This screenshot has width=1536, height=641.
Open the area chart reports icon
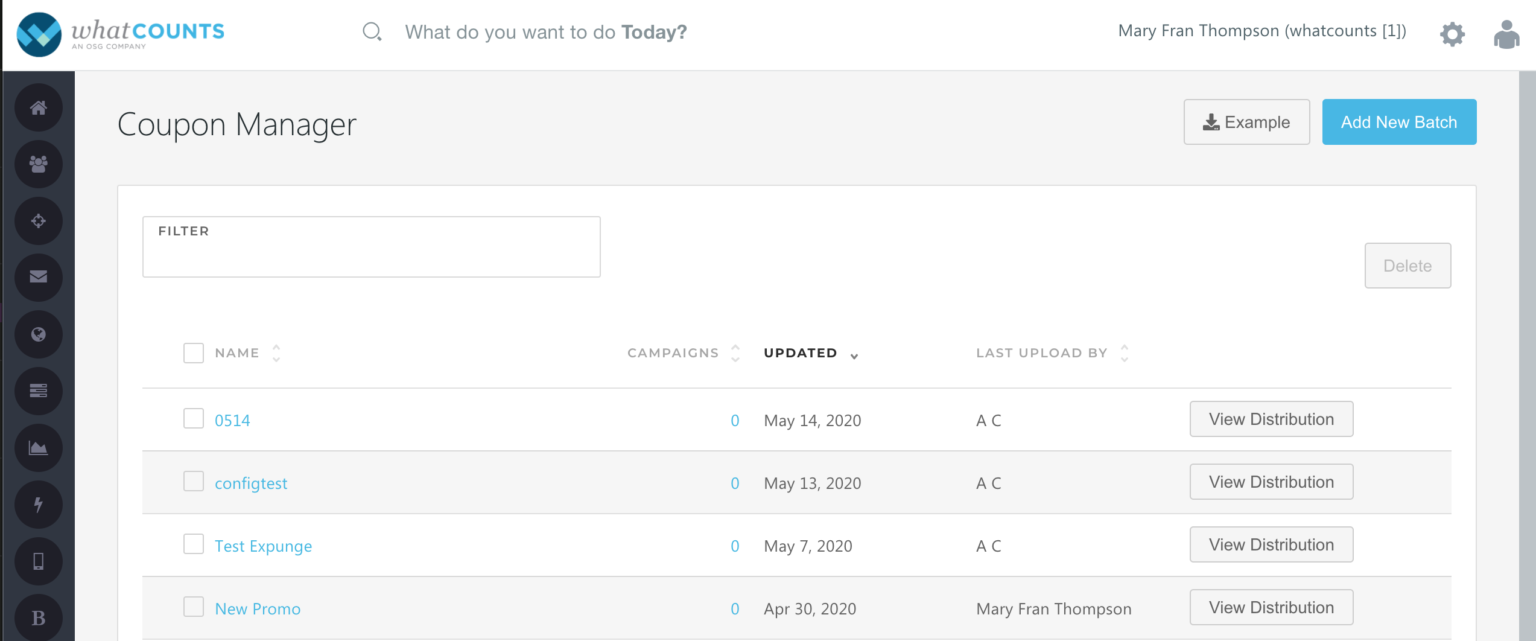39,448
